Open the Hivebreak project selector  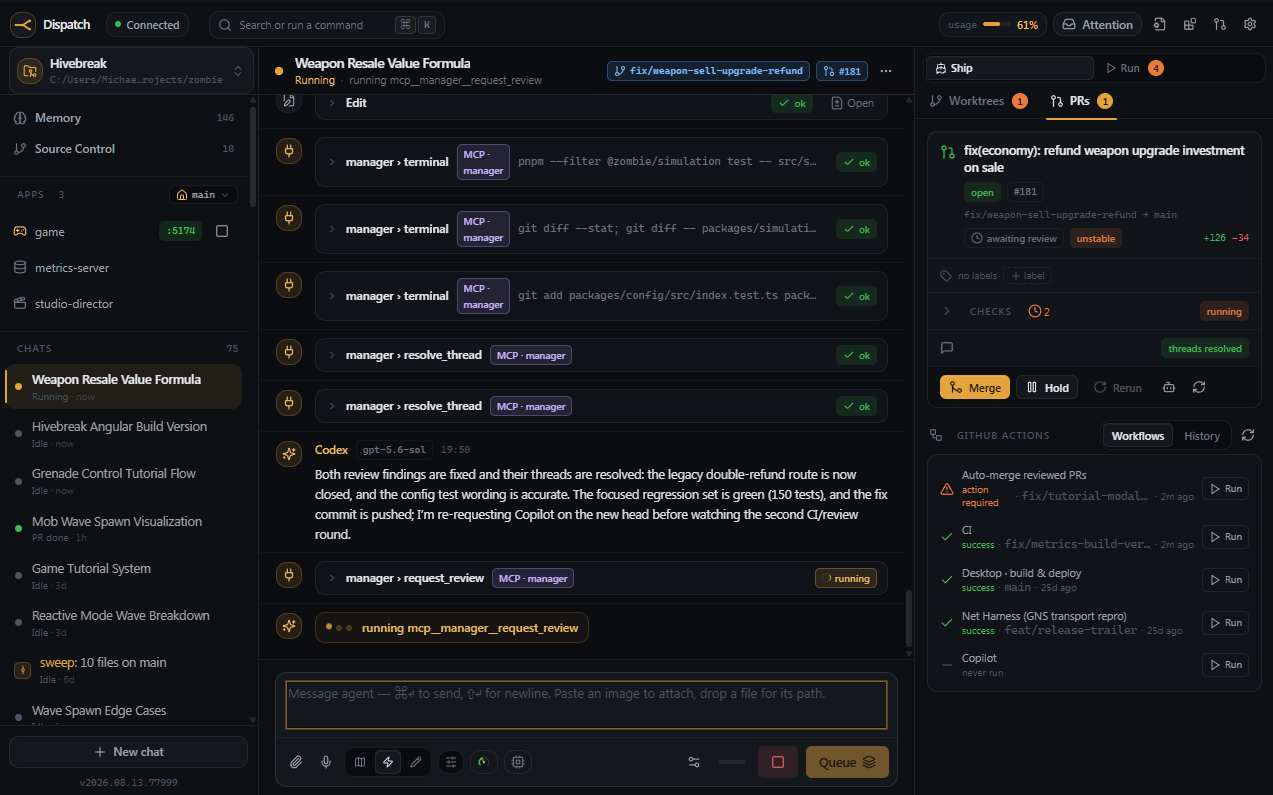(x=132, y=70)
